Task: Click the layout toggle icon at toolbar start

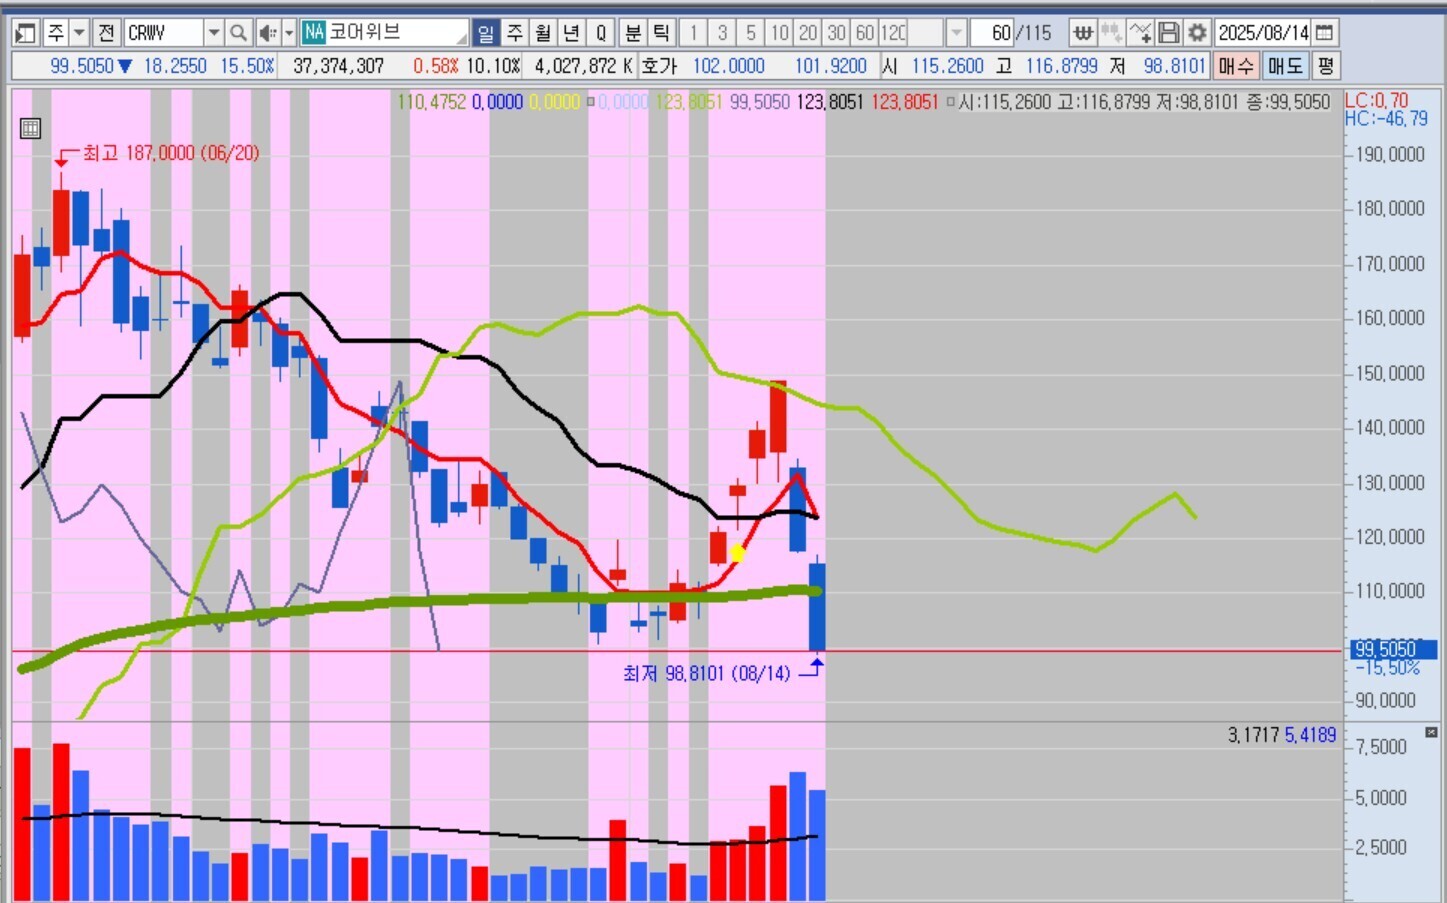Action: [x=25, y=33]
